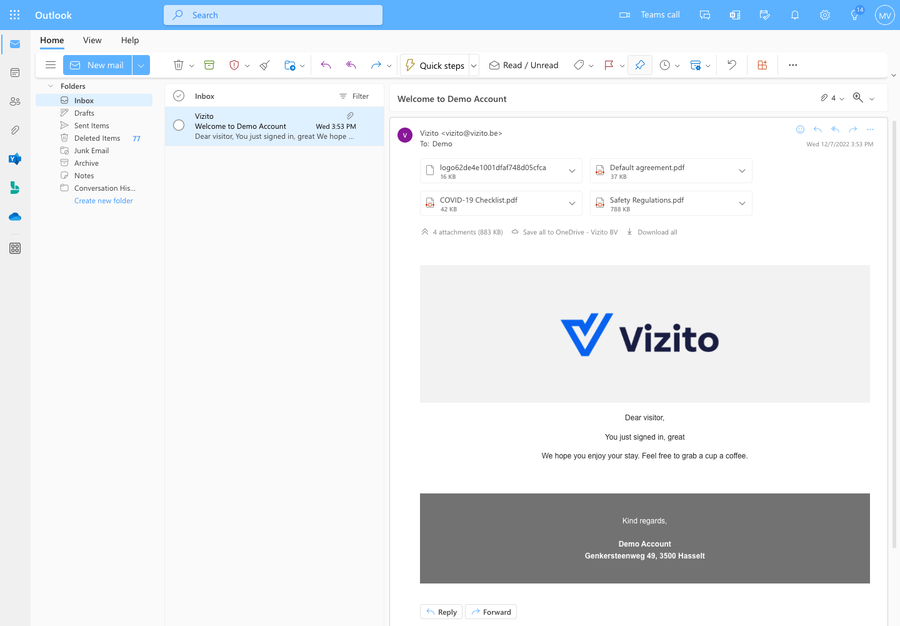
Task: Open the Quick steps dropdown
Action: [x=473, y=64]
